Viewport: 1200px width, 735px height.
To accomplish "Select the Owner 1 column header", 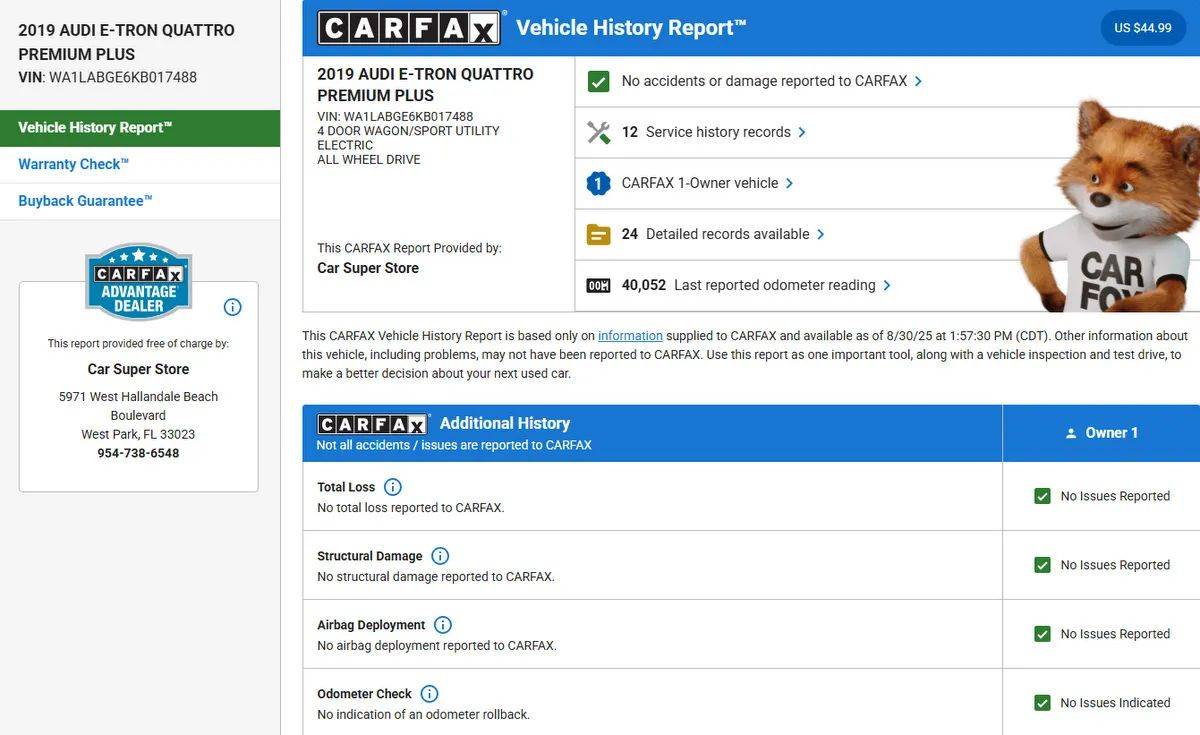I will click(1101, 433).
